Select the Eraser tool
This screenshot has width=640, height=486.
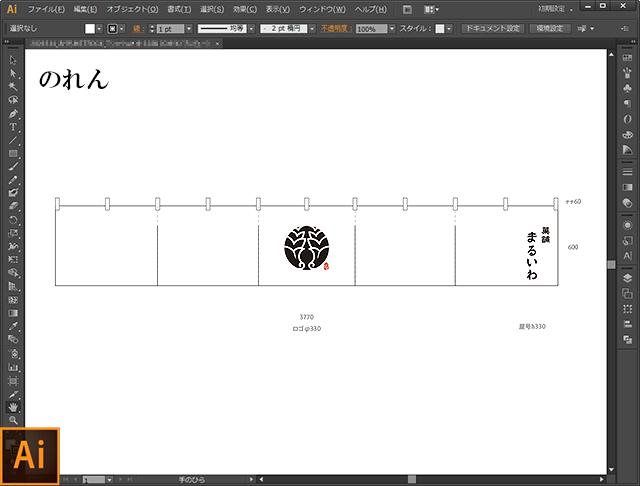point(13,206)
